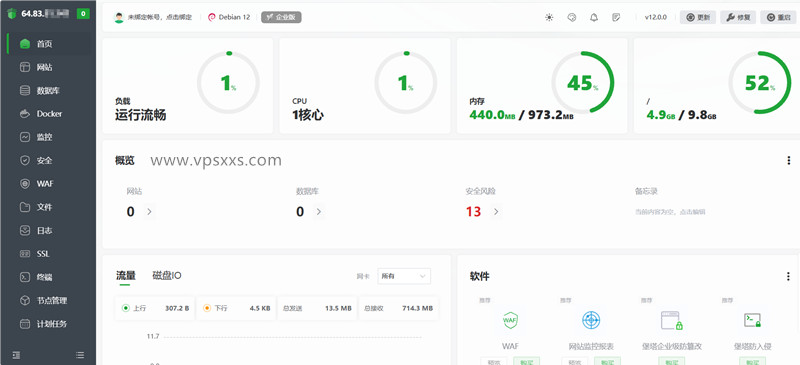Open notifications via the bell icon
The image size is (800, 365).
tap(594, 17)
